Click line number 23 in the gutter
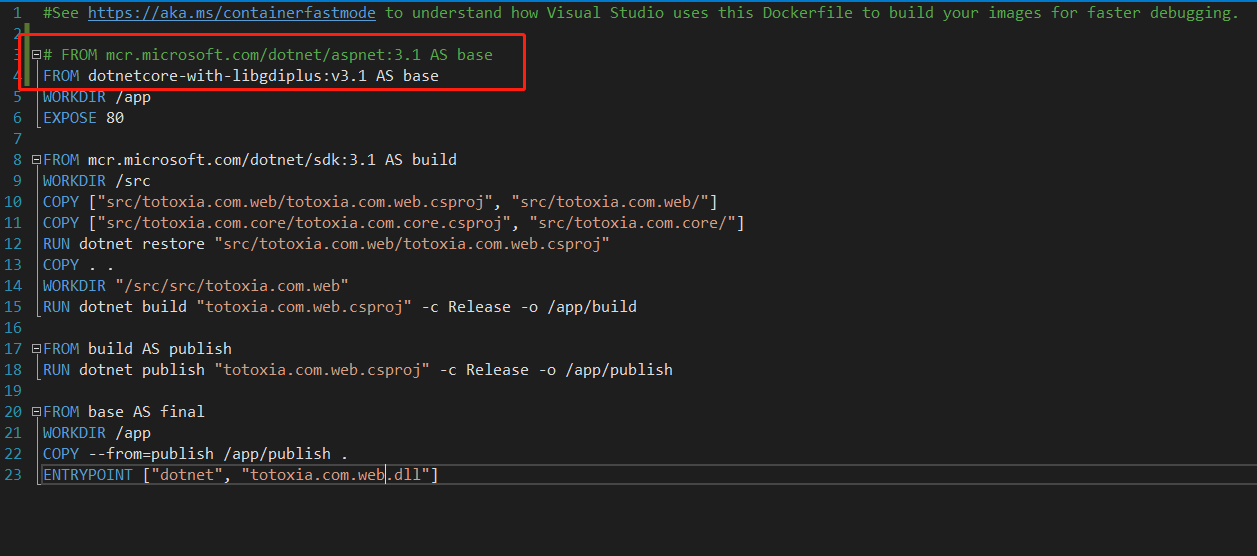The image size is (1257, 556). click(x=13, y=475)
